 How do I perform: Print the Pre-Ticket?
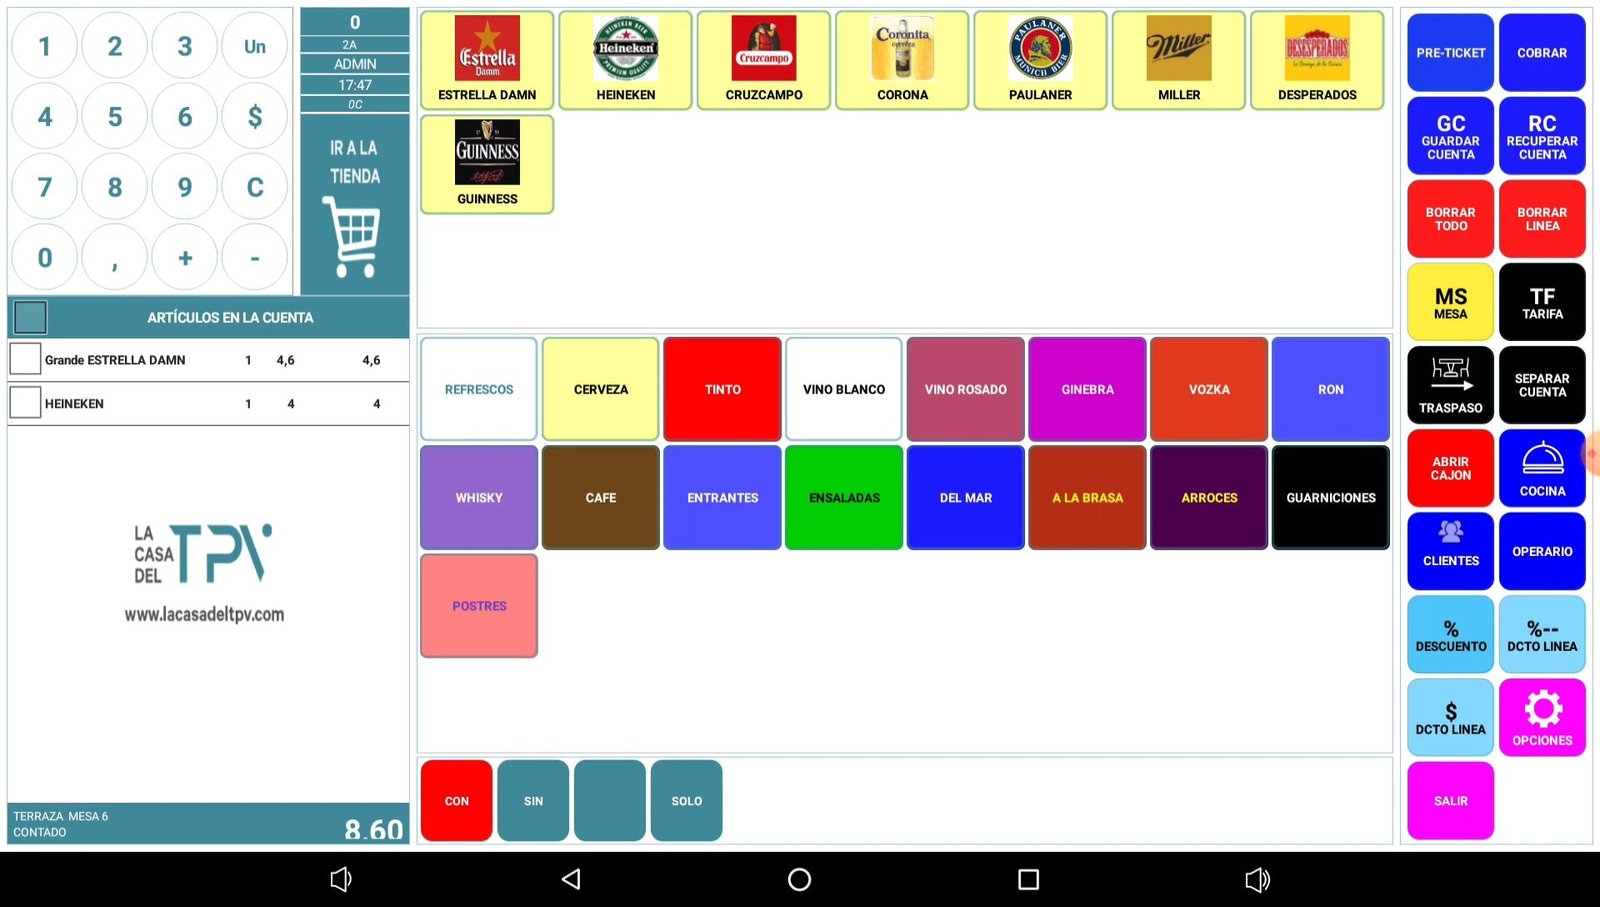[1450, 52]
